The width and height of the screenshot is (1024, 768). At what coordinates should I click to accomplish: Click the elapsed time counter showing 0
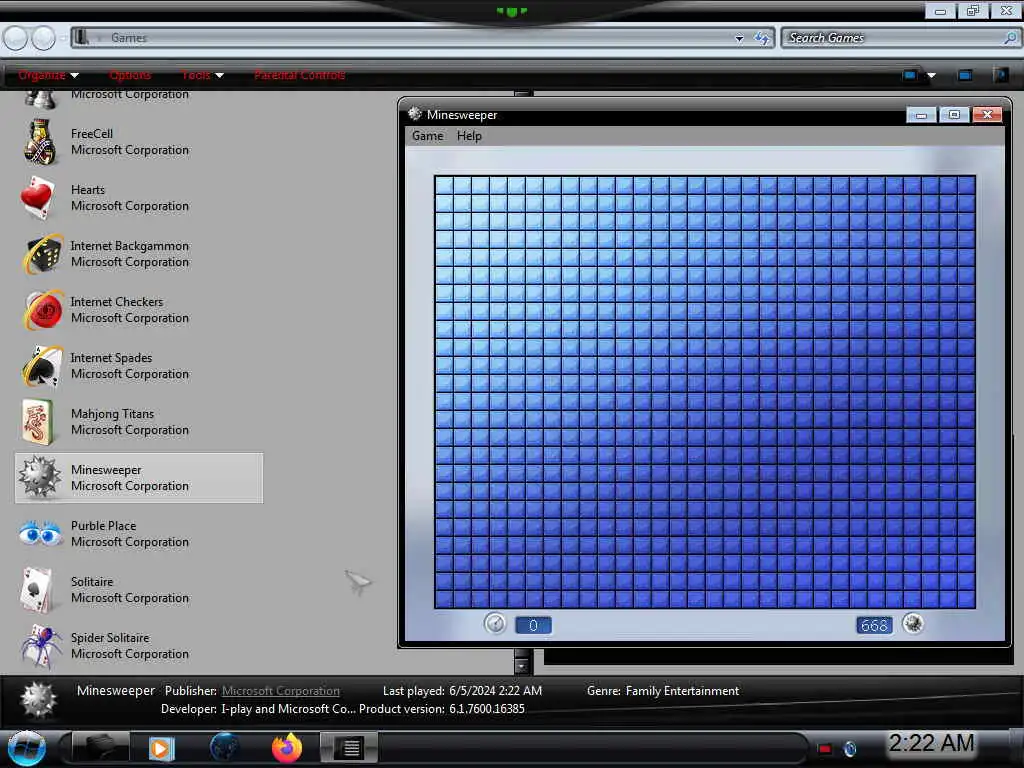(x=533, y=626)
